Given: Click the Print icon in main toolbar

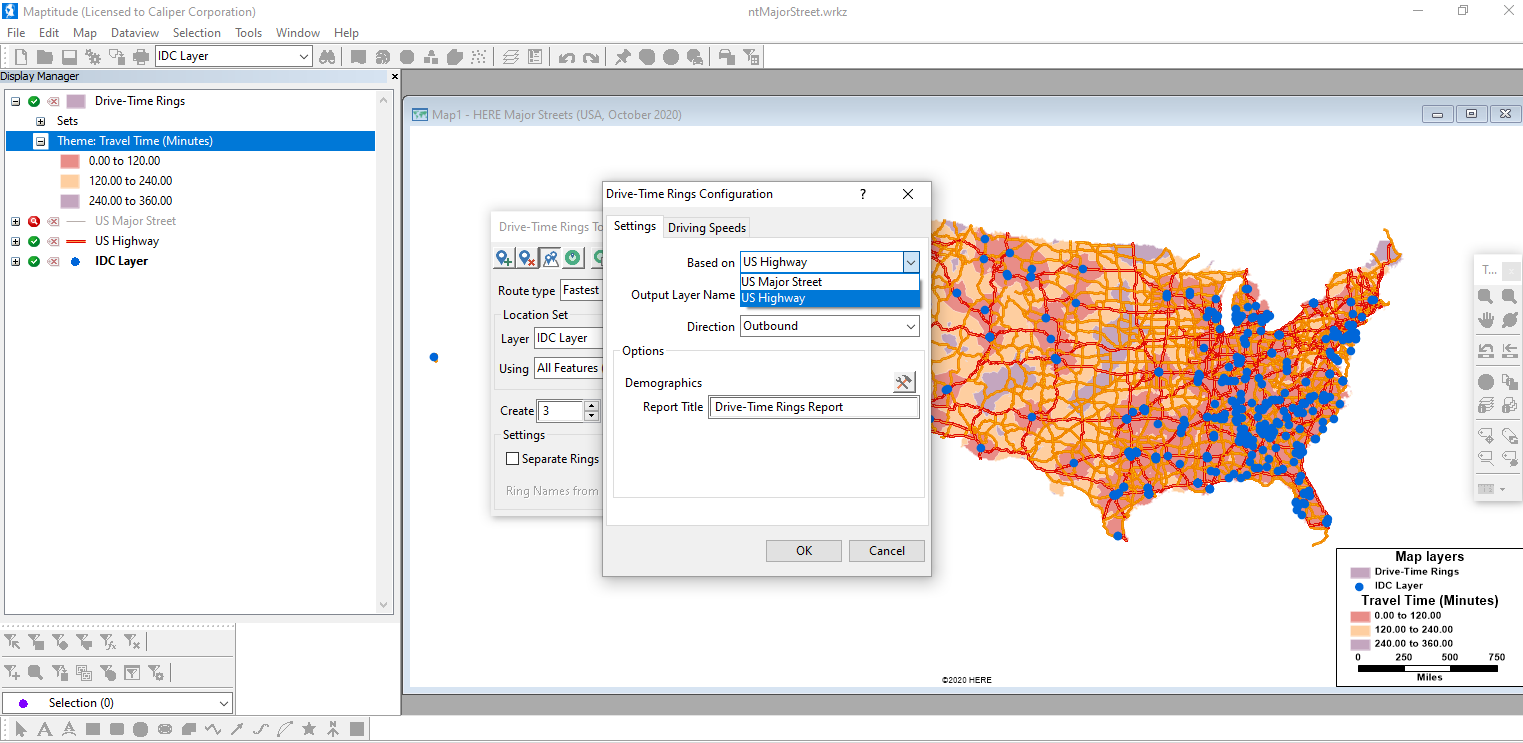Looking at the screenshot, I should (x=141, y=57).
